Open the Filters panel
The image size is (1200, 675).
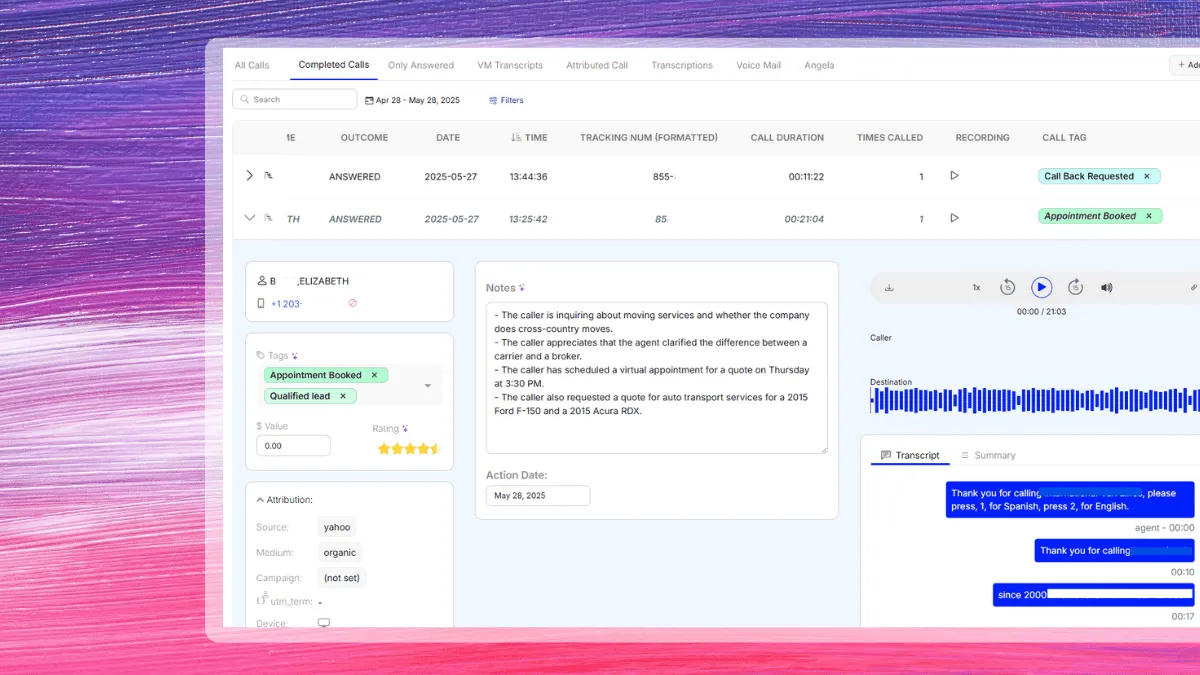point(506,100)
